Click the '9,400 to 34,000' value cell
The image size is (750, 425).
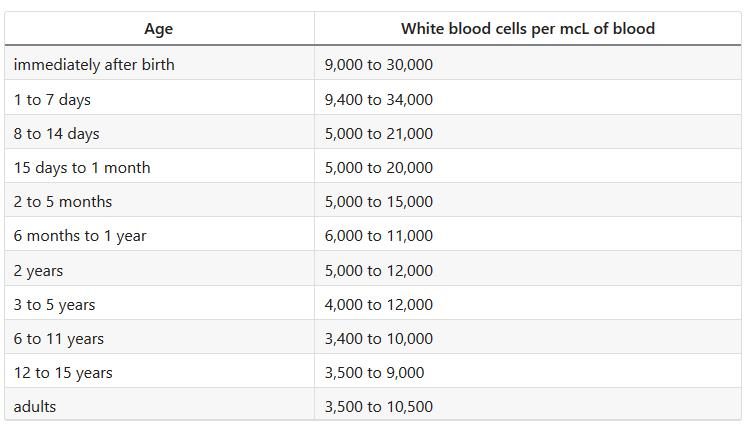(528, 98)
